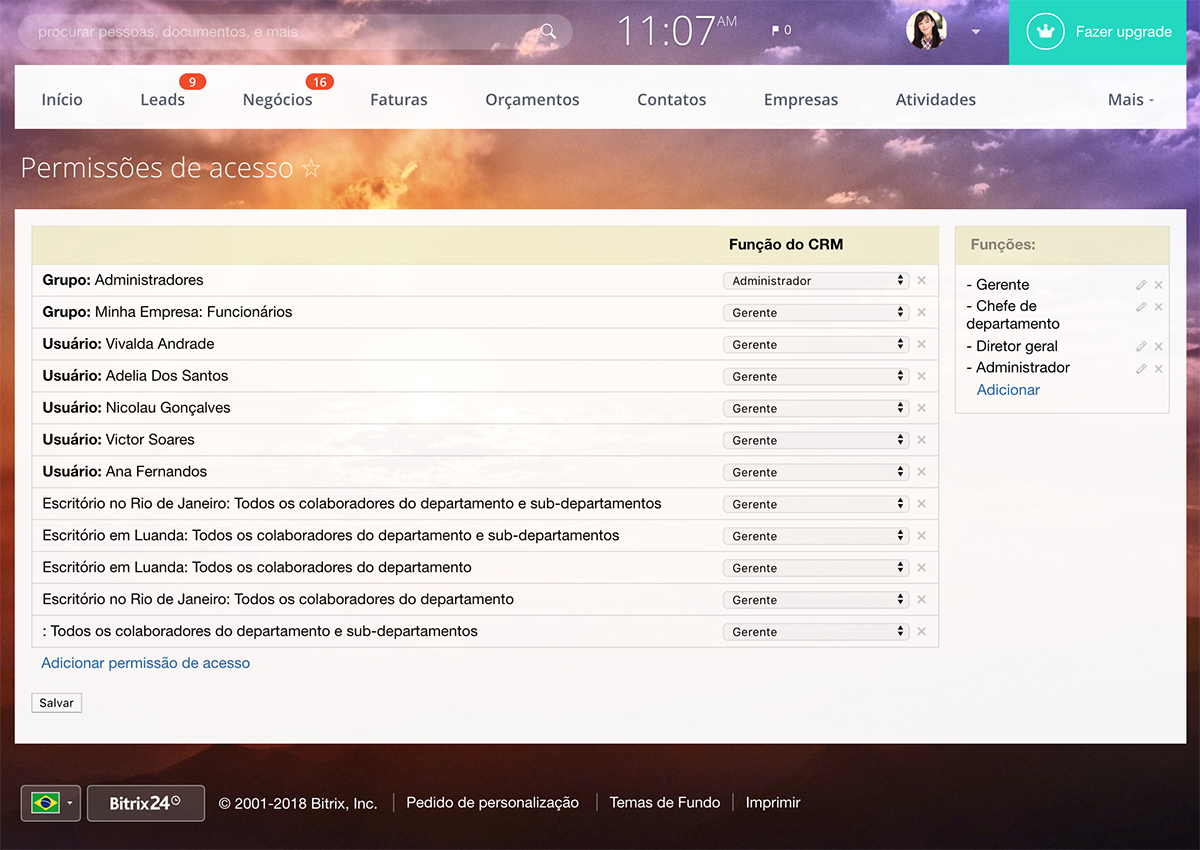This screenshot has height=850, width=1200.
Task: Open role dropdown for Victor Soares
Action: [815, 440]
